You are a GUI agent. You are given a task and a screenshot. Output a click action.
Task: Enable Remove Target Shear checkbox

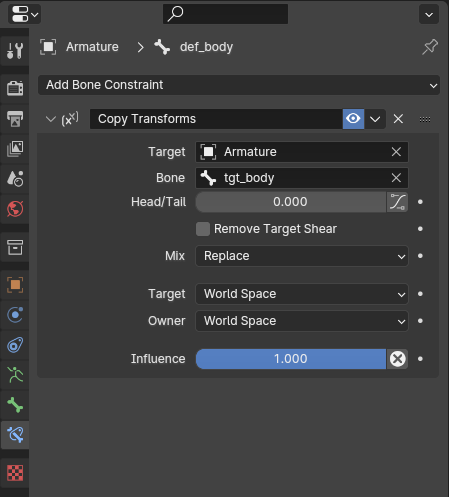click(x=203, y=229)
